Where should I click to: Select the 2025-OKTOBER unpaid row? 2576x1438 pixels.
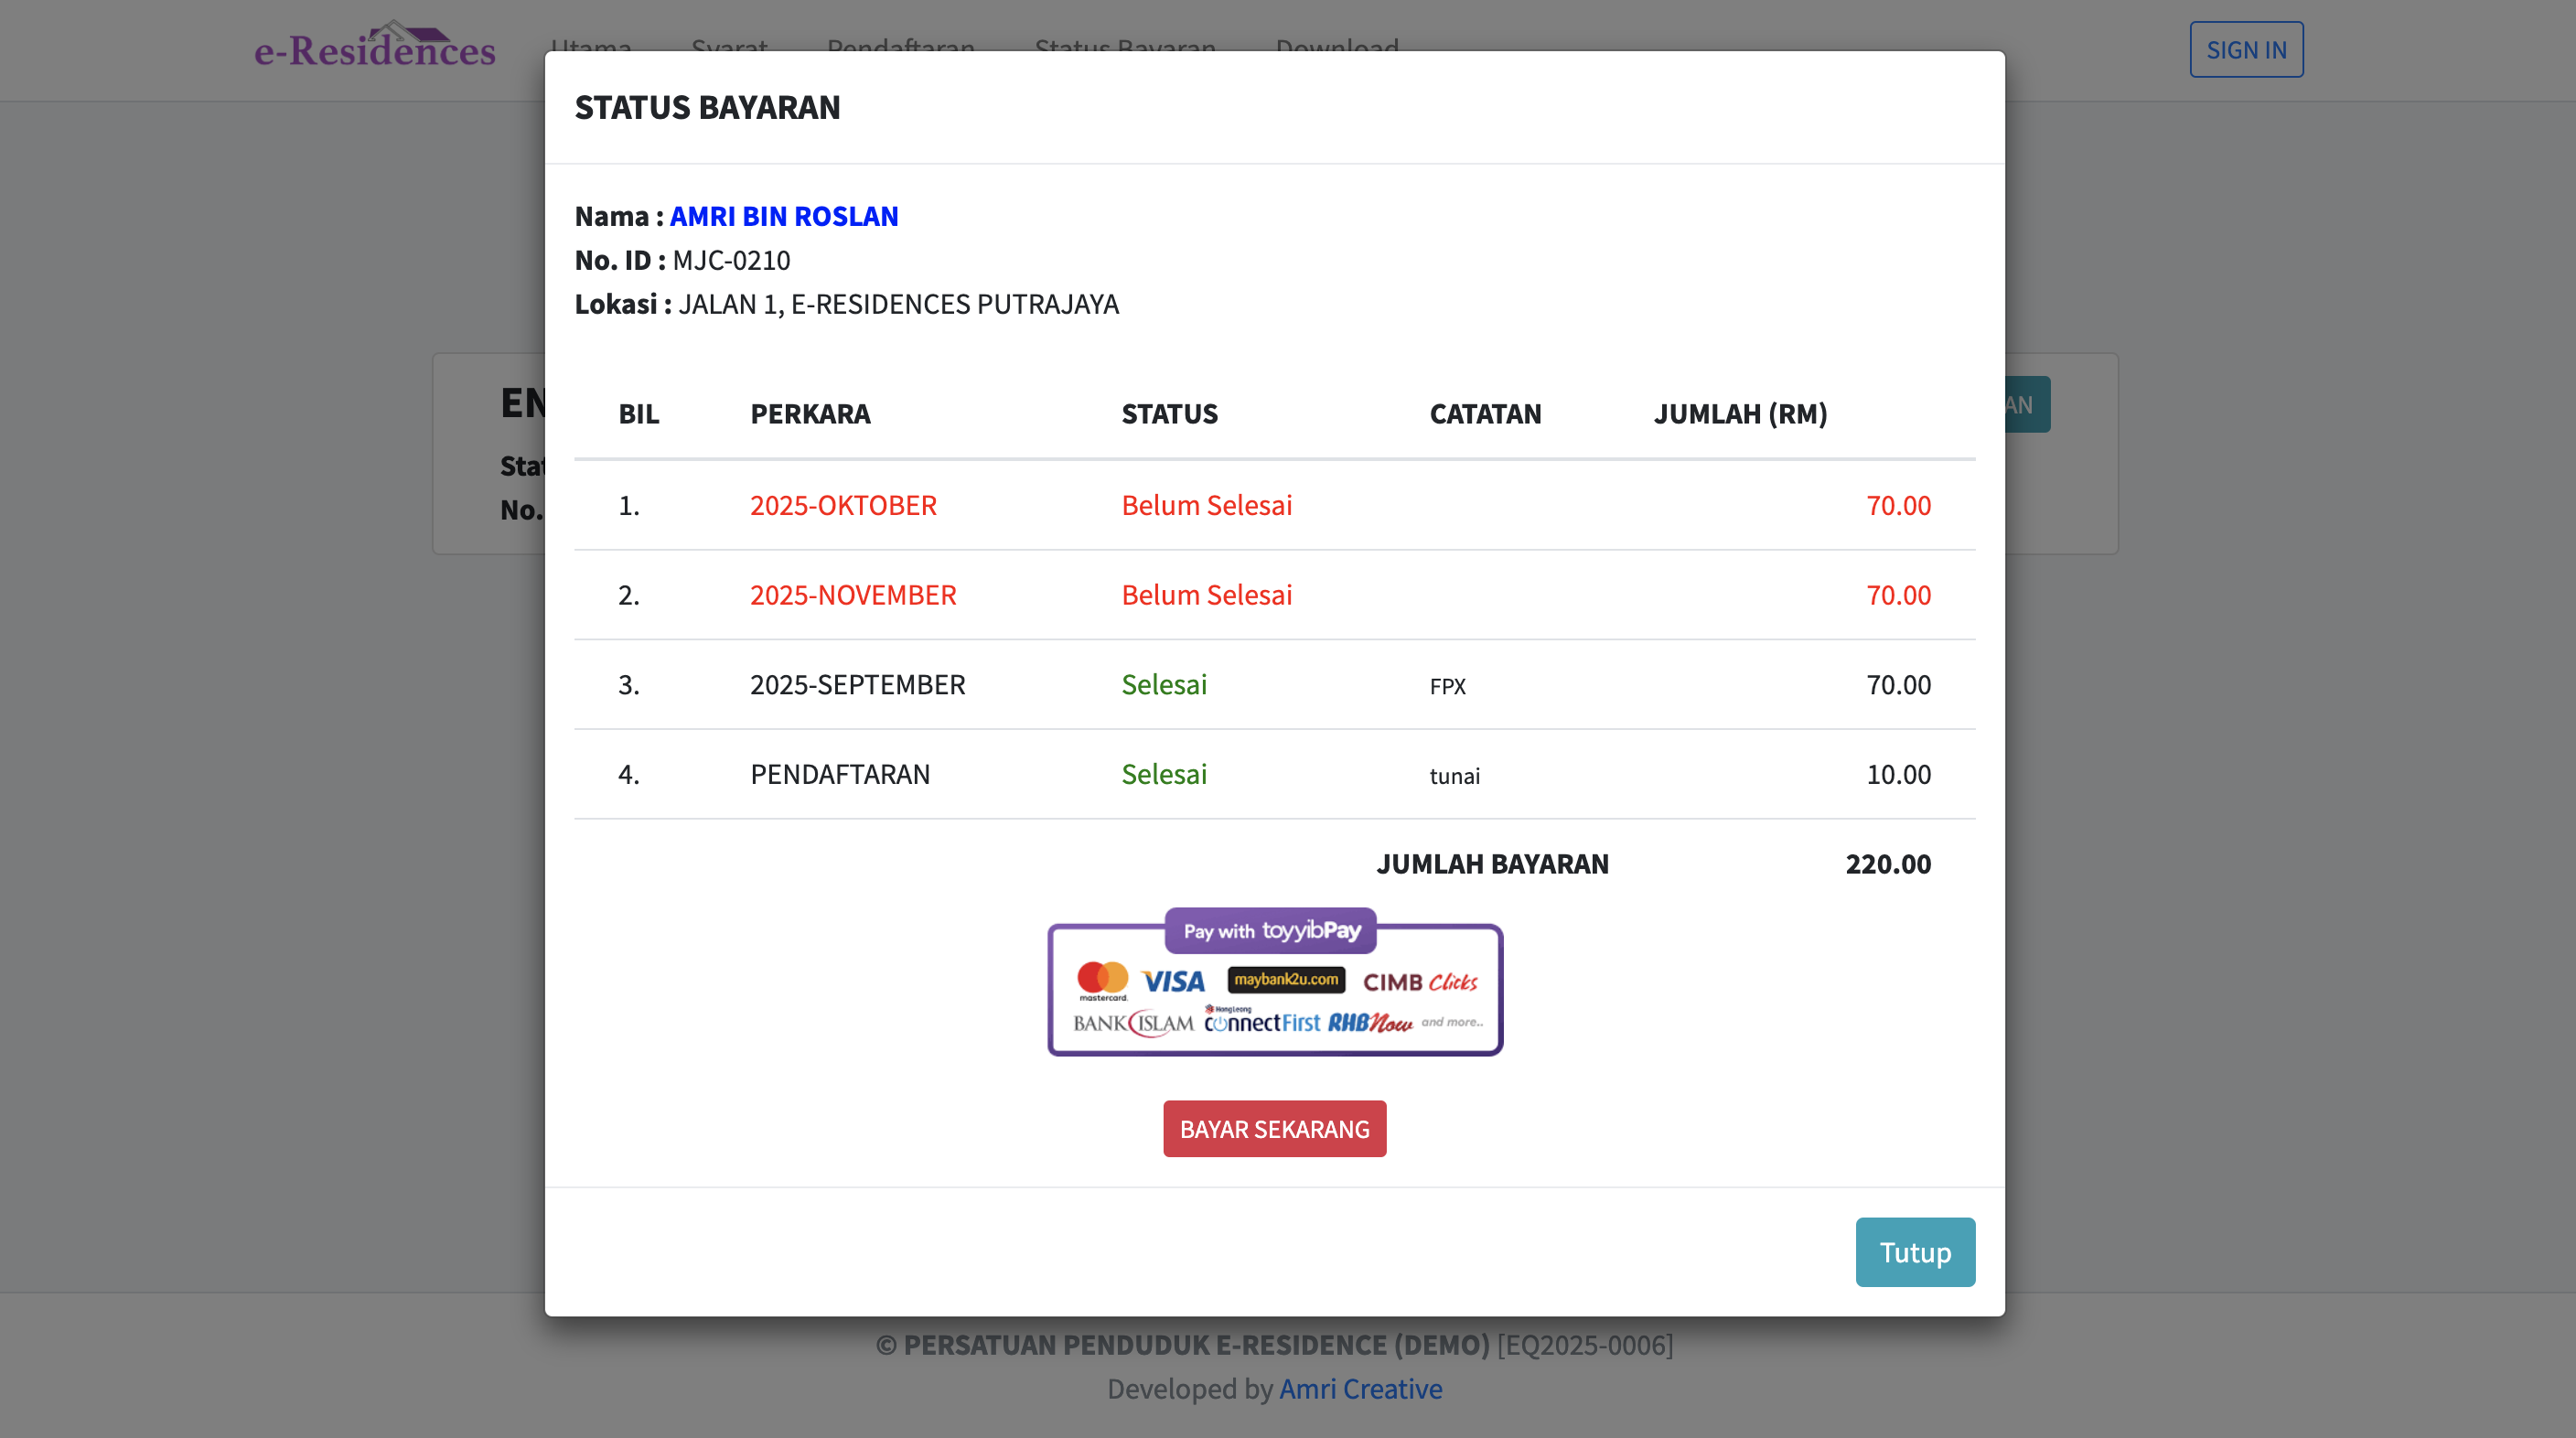click(843, 505)
